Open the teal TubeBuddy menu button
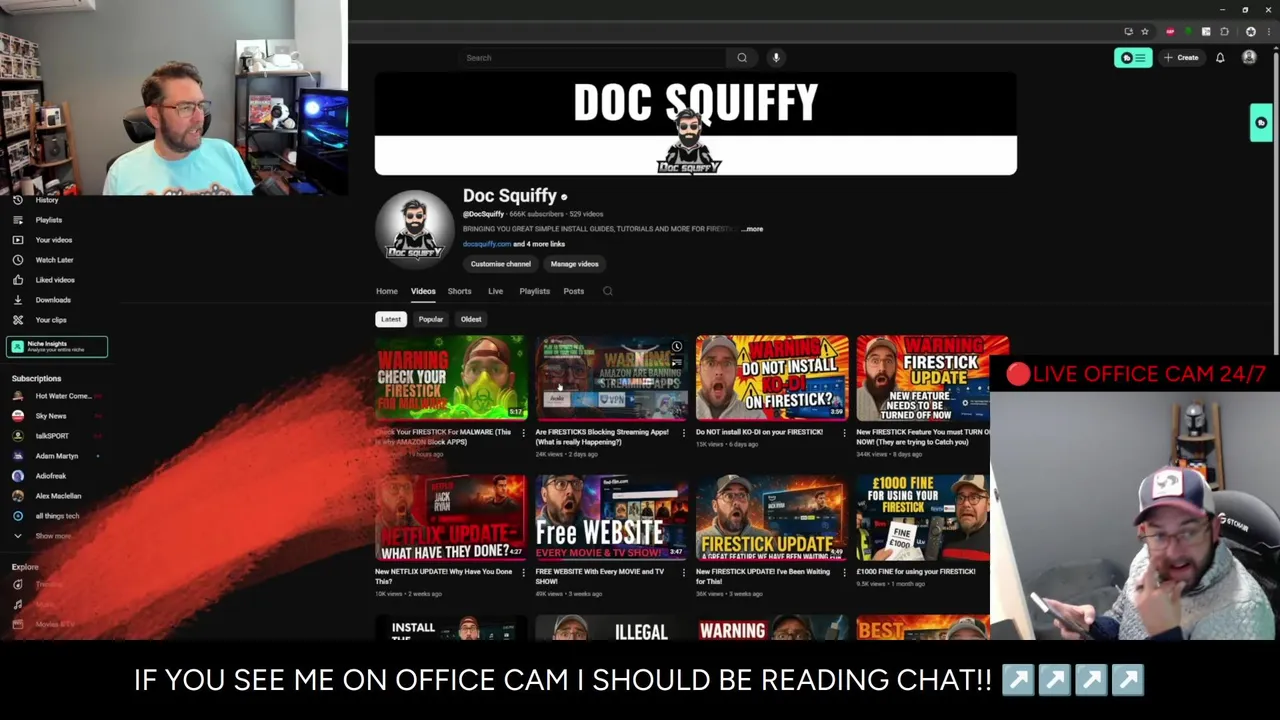Viewport: 1280px width, 720px height. click(x=1133, y=58)
